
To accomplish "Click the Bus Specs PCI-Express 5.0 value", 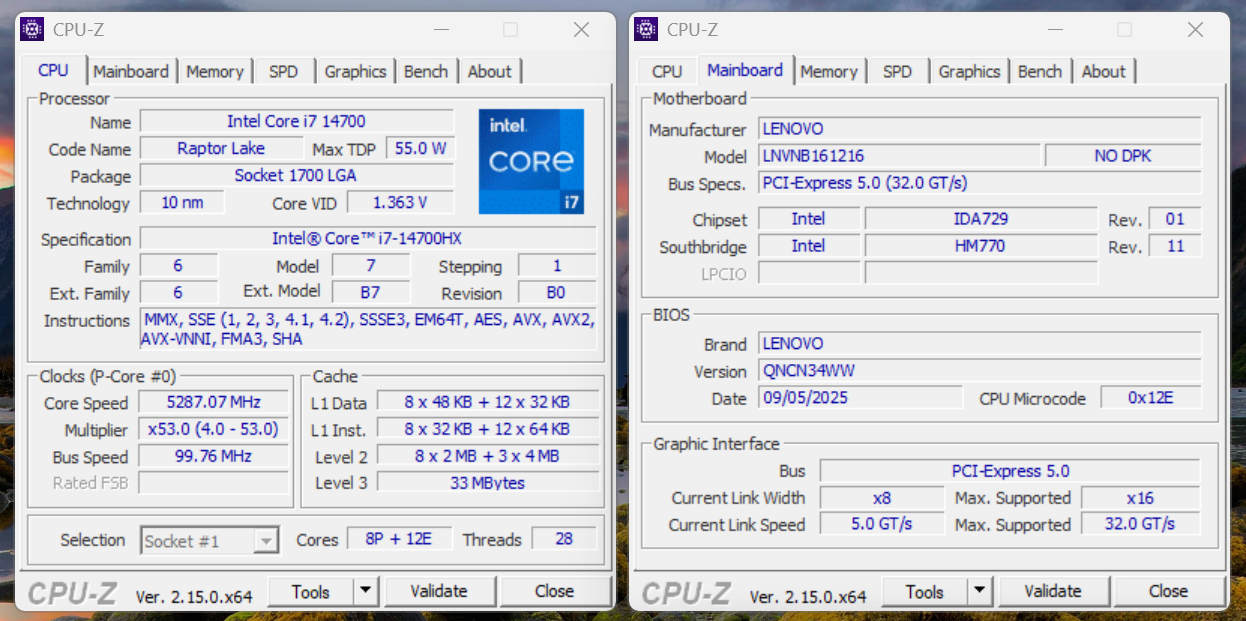I will pos(979,183).
